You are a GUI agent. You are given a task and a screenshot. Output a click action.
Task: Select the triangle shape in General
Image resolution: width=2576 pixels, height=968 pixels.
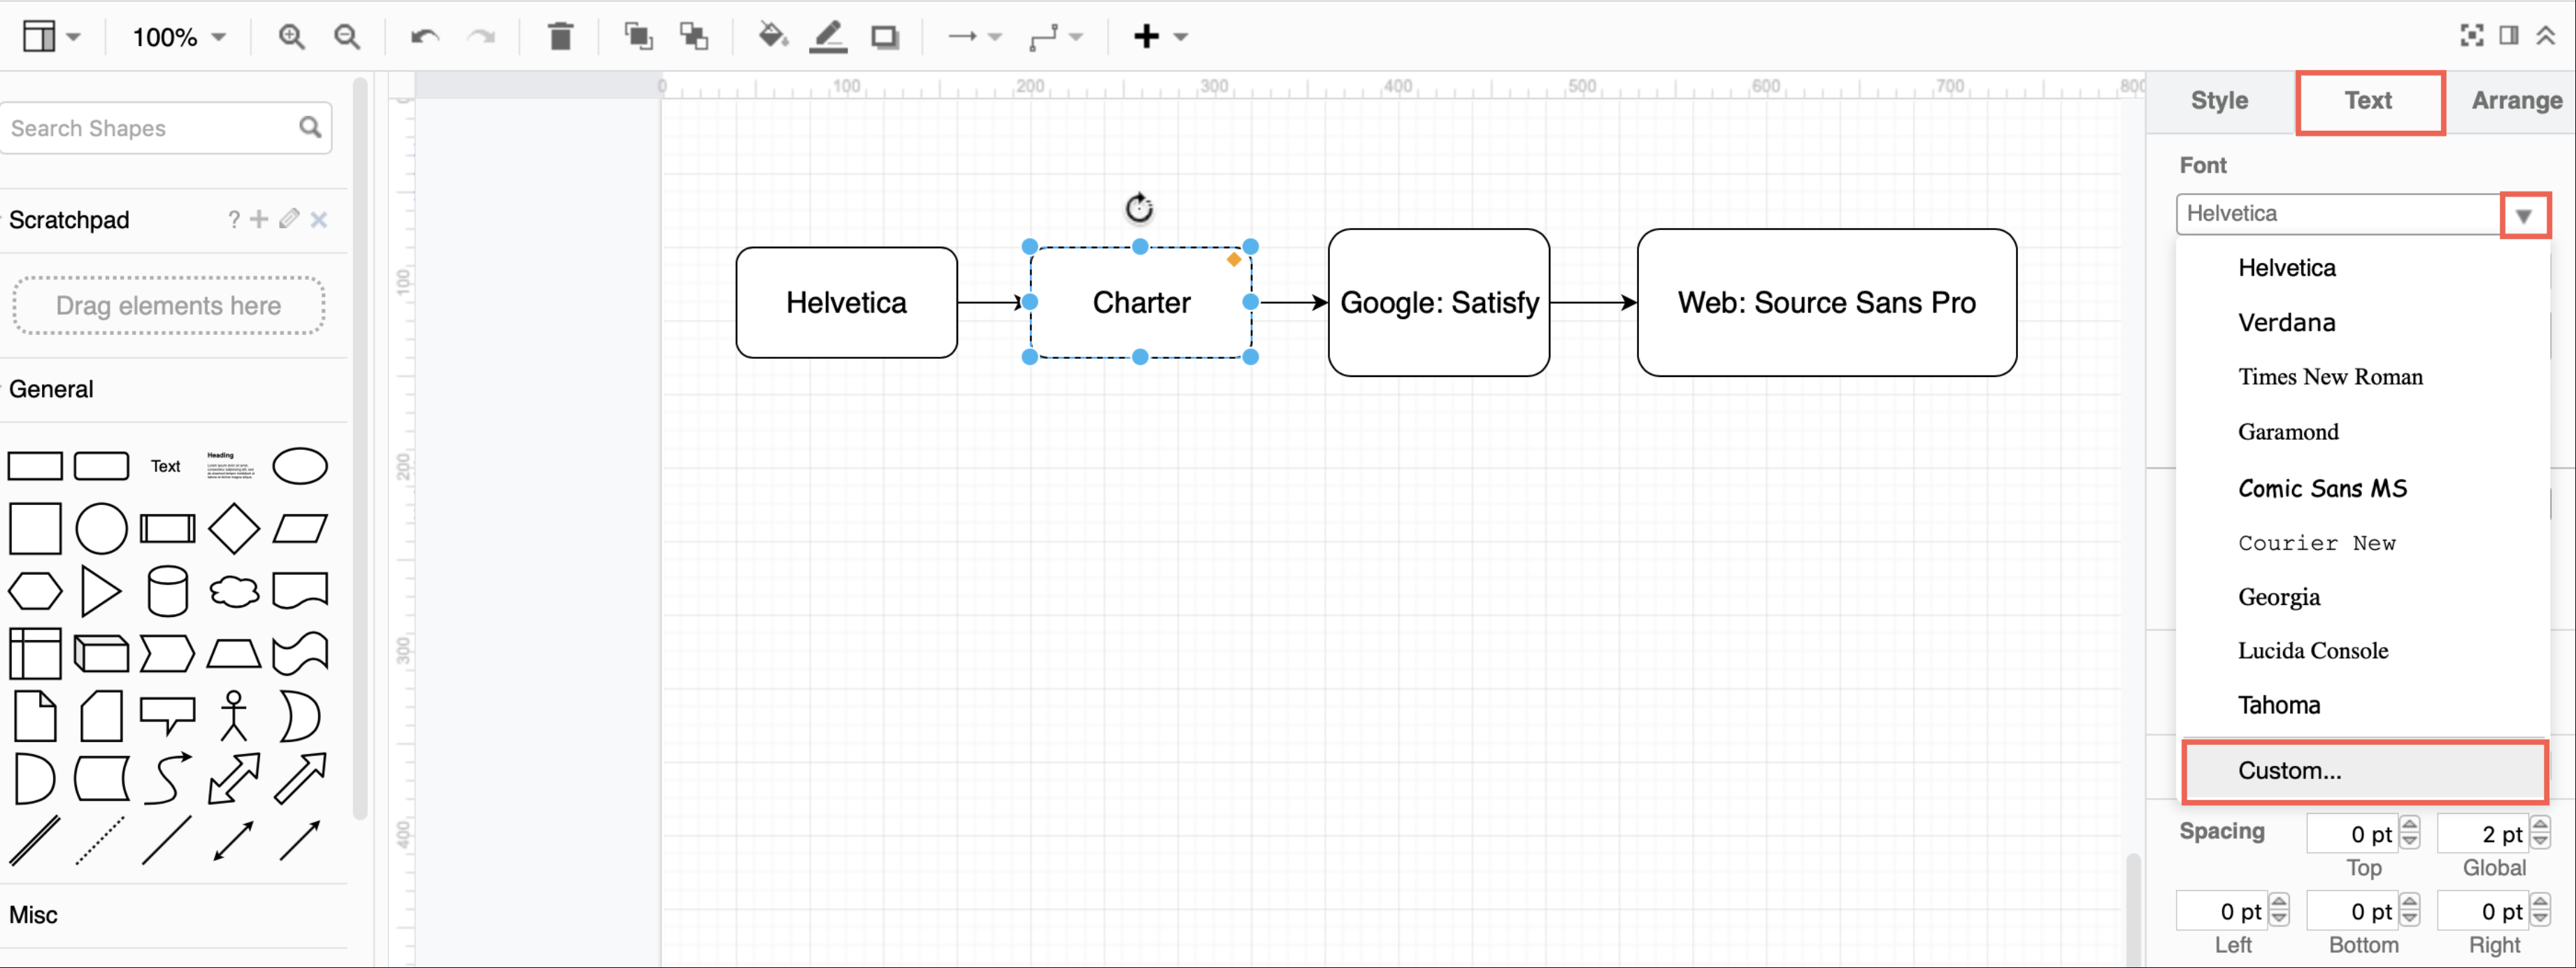pyautogui.click(x=101, y=591)
